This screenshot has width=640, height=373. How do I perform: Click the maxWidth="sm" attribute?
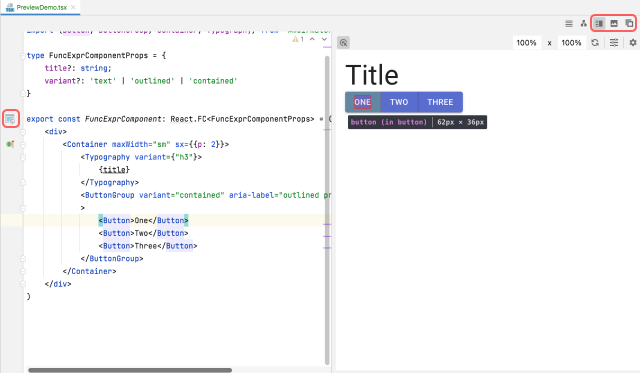coord(141,144)
